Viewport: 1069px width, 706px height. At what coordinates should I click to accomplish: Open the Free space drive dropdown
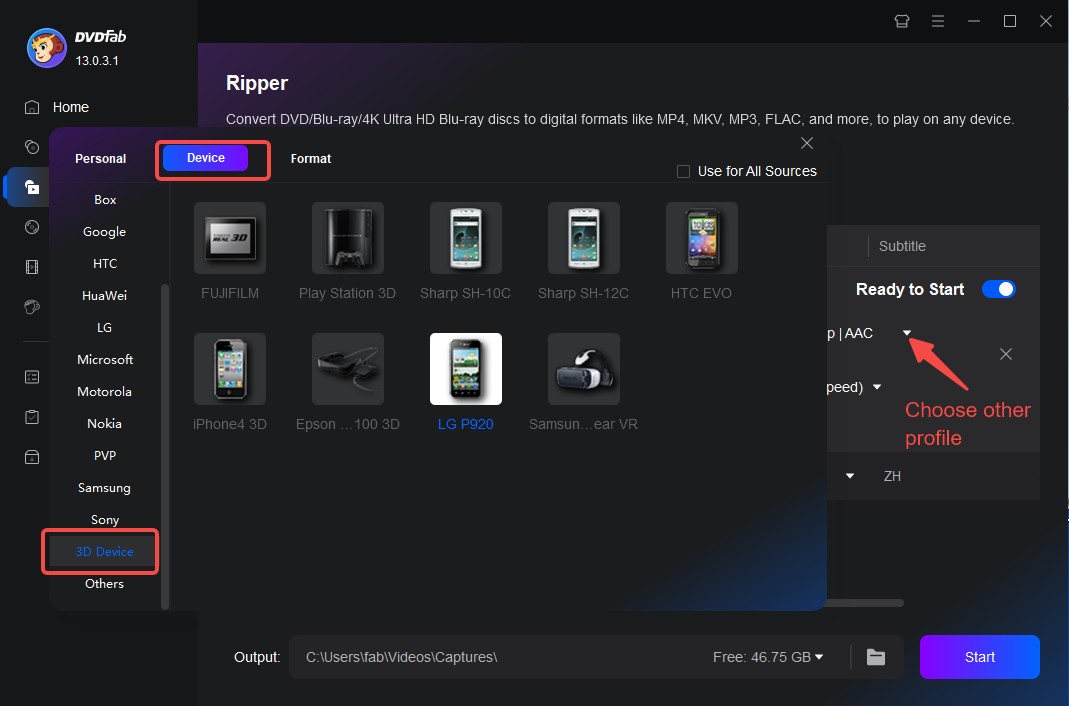(819, 657)
